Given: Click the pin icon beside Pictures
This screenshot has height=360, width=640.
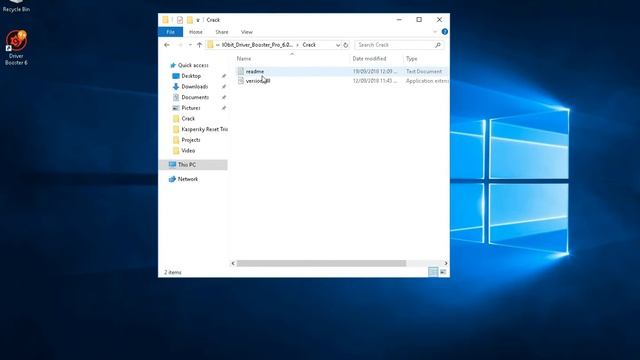Looking at the screenshot, I should point(224,108).
